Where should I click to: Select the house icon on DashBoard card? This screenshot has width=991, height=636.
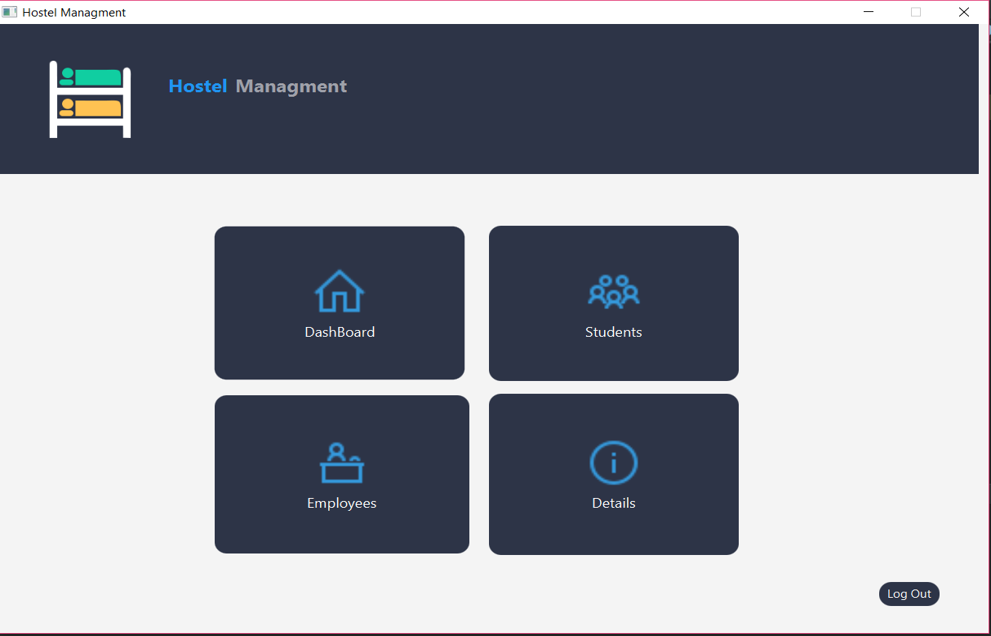pos(340,289)
